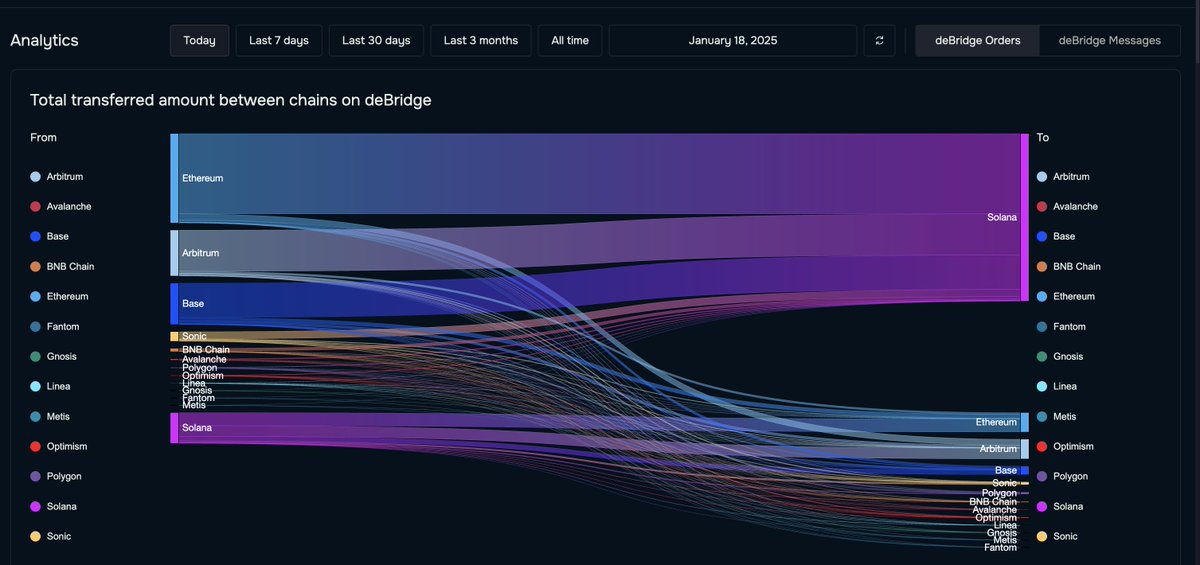Select Last 3 months range
Screen dimensions: 1200x565
tap(481, 41)
